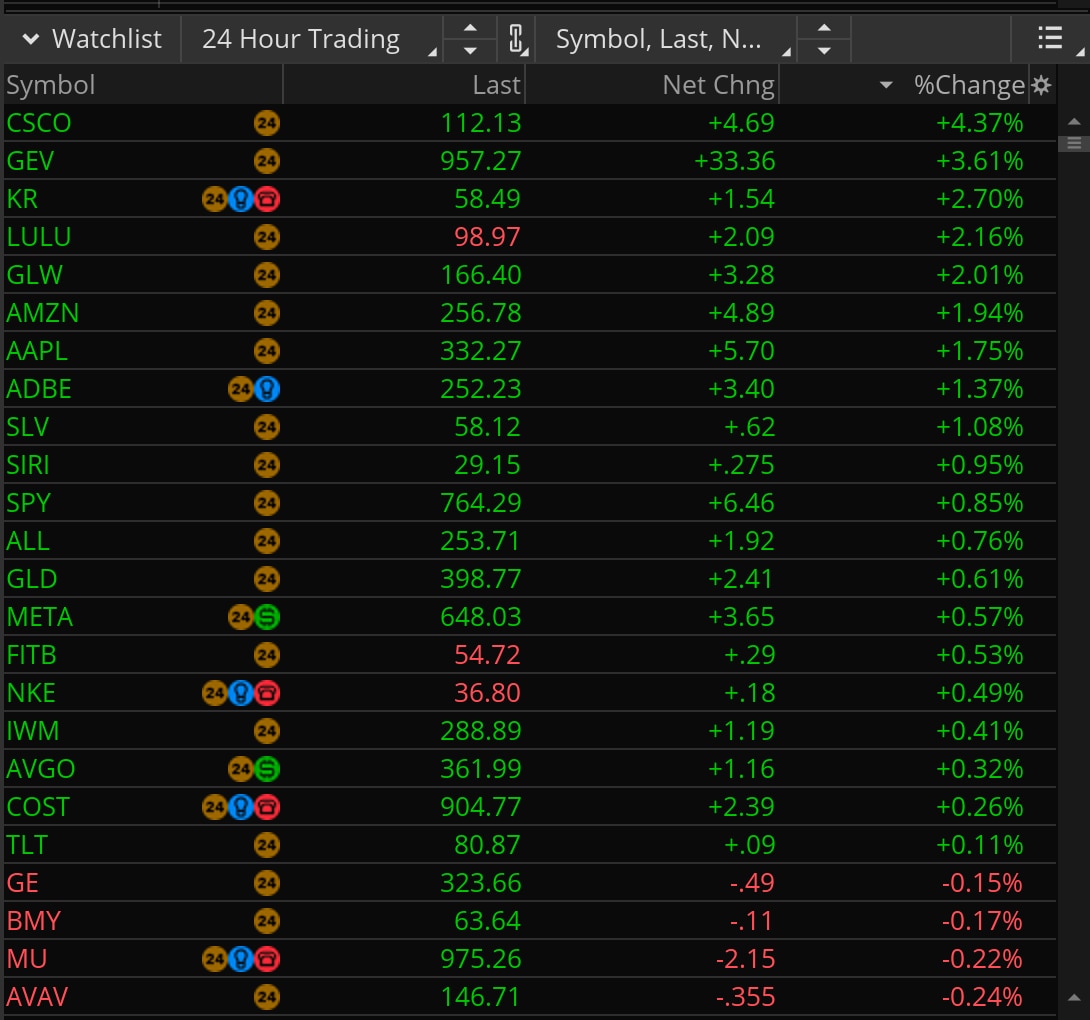The width and height of the screenshot is (1090, 1020).
Task: Select the GE symbol
Action: tap(23, 883)
